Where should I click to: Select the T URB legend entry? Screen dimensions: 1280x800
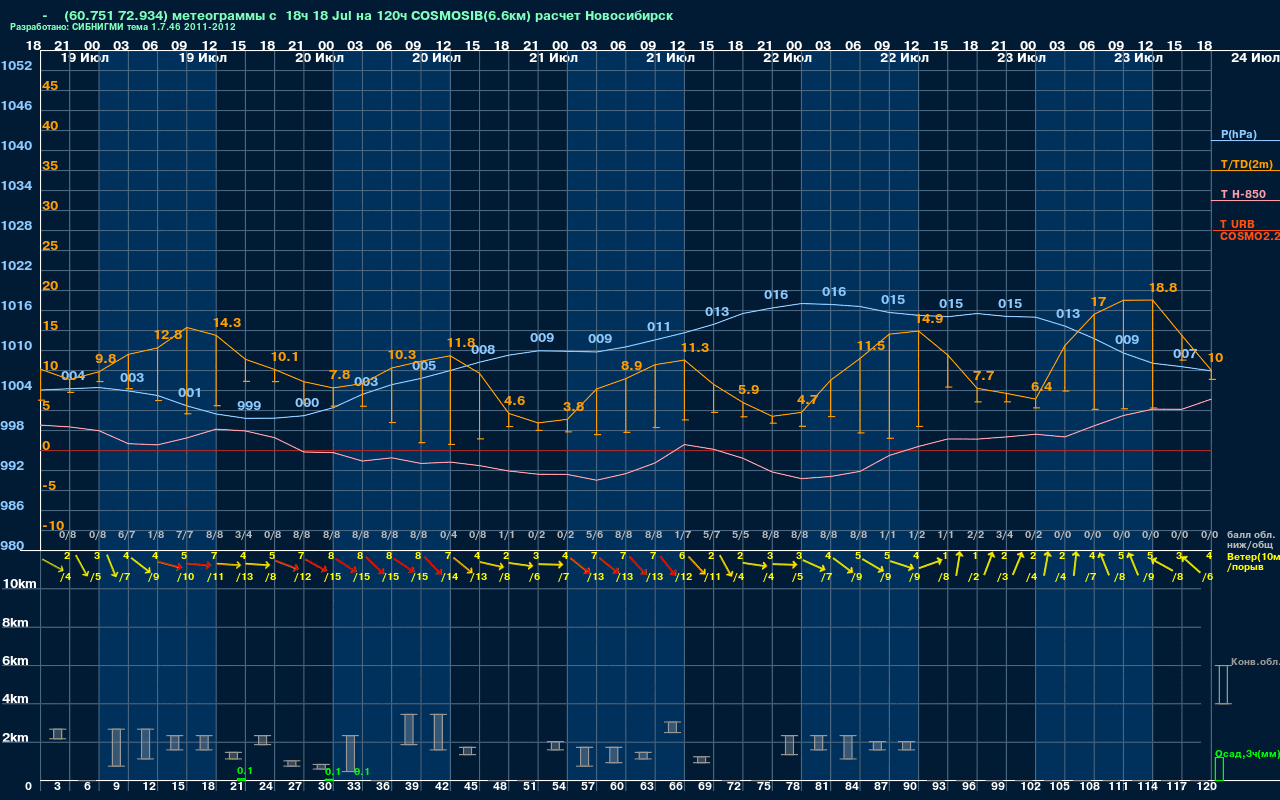point(1237,224)
